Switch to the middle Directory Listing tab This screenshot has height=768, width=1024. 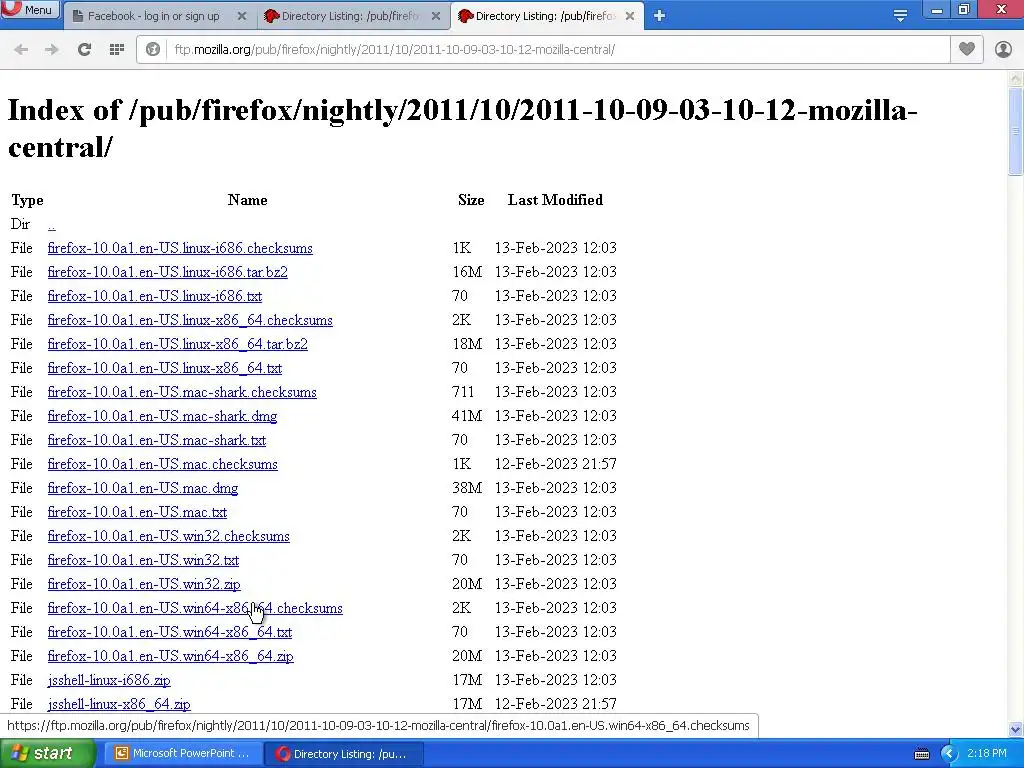pos(349,16)
